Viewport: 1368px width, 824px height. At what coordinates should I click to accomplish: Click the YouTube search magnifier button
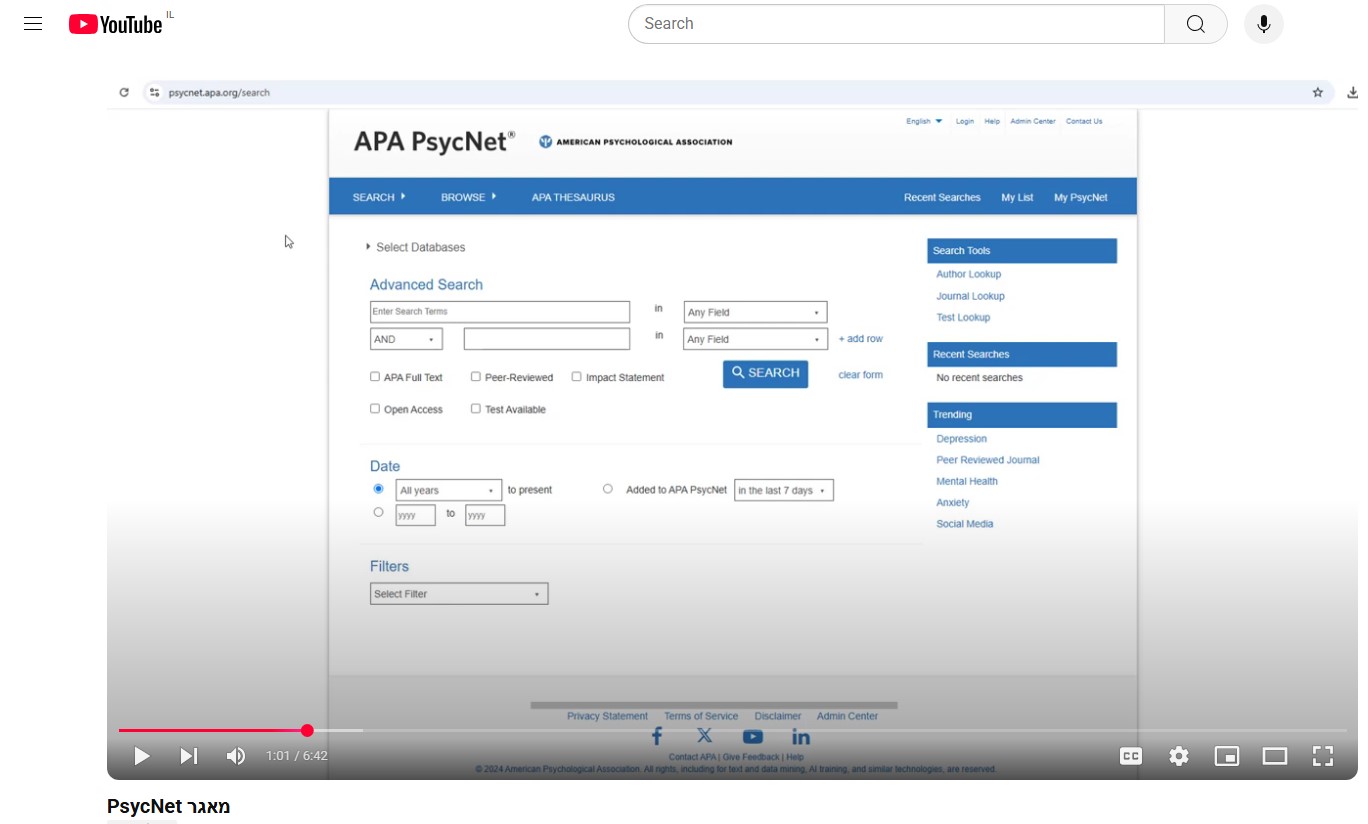pyautogui.click(x=1196, y=24)
